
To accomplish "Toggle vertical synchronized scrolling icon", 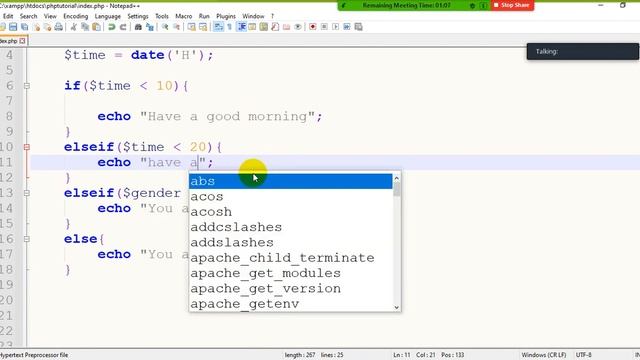I will pos(191,27).
